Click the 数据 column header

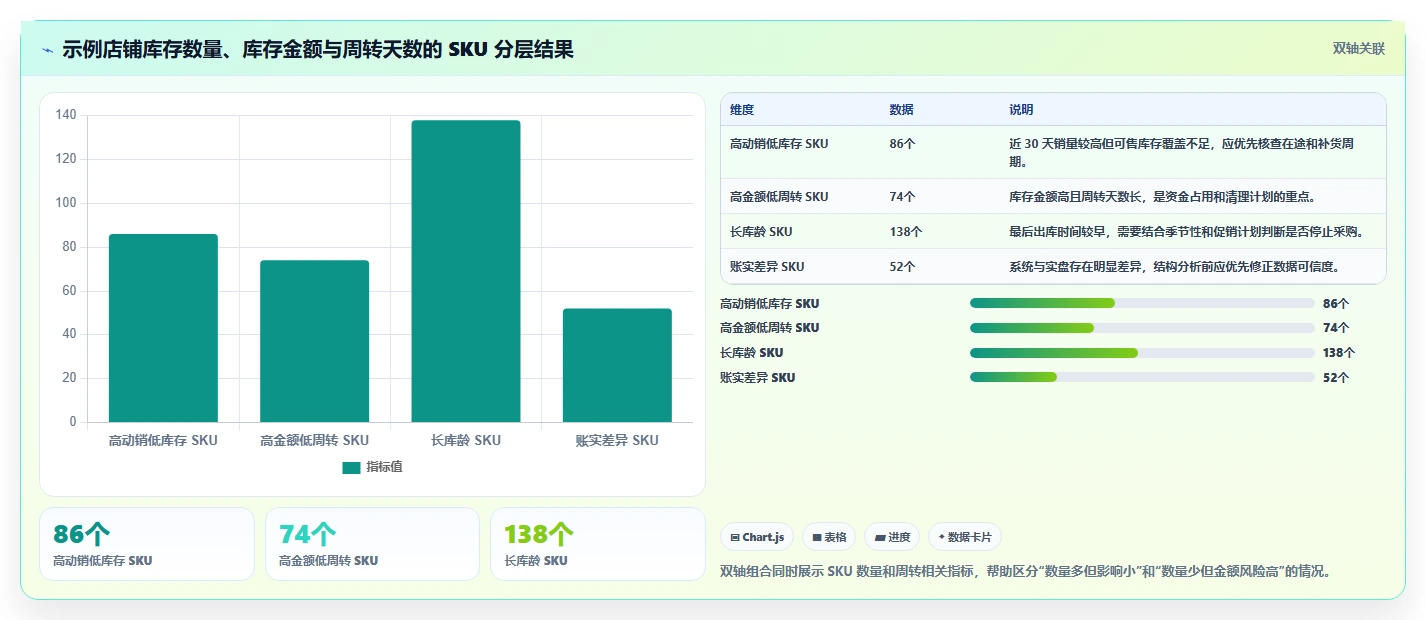pos(901,110)
